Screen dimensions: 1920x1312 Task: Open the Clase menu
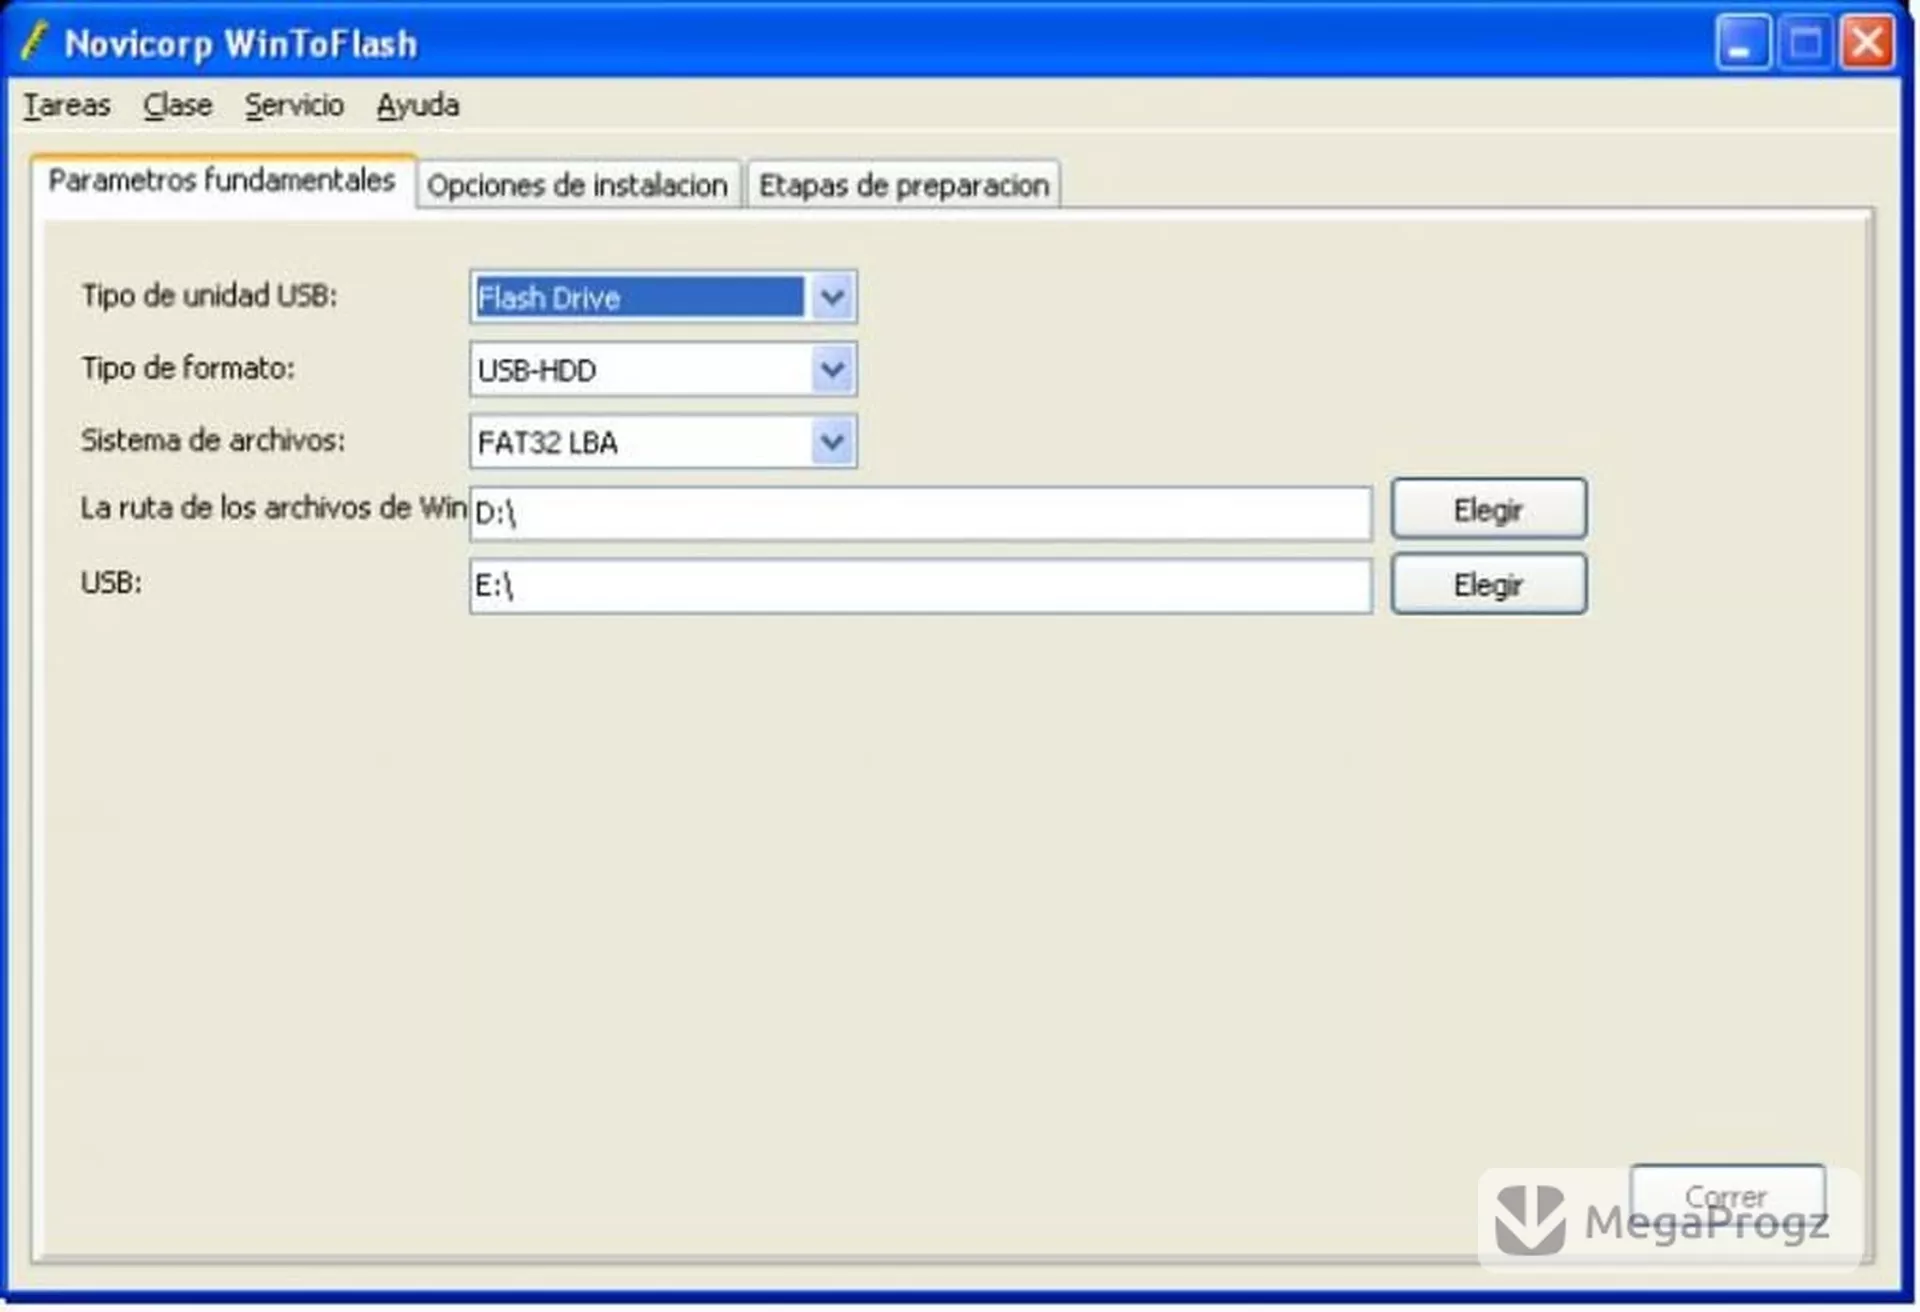tap(177, 105)
